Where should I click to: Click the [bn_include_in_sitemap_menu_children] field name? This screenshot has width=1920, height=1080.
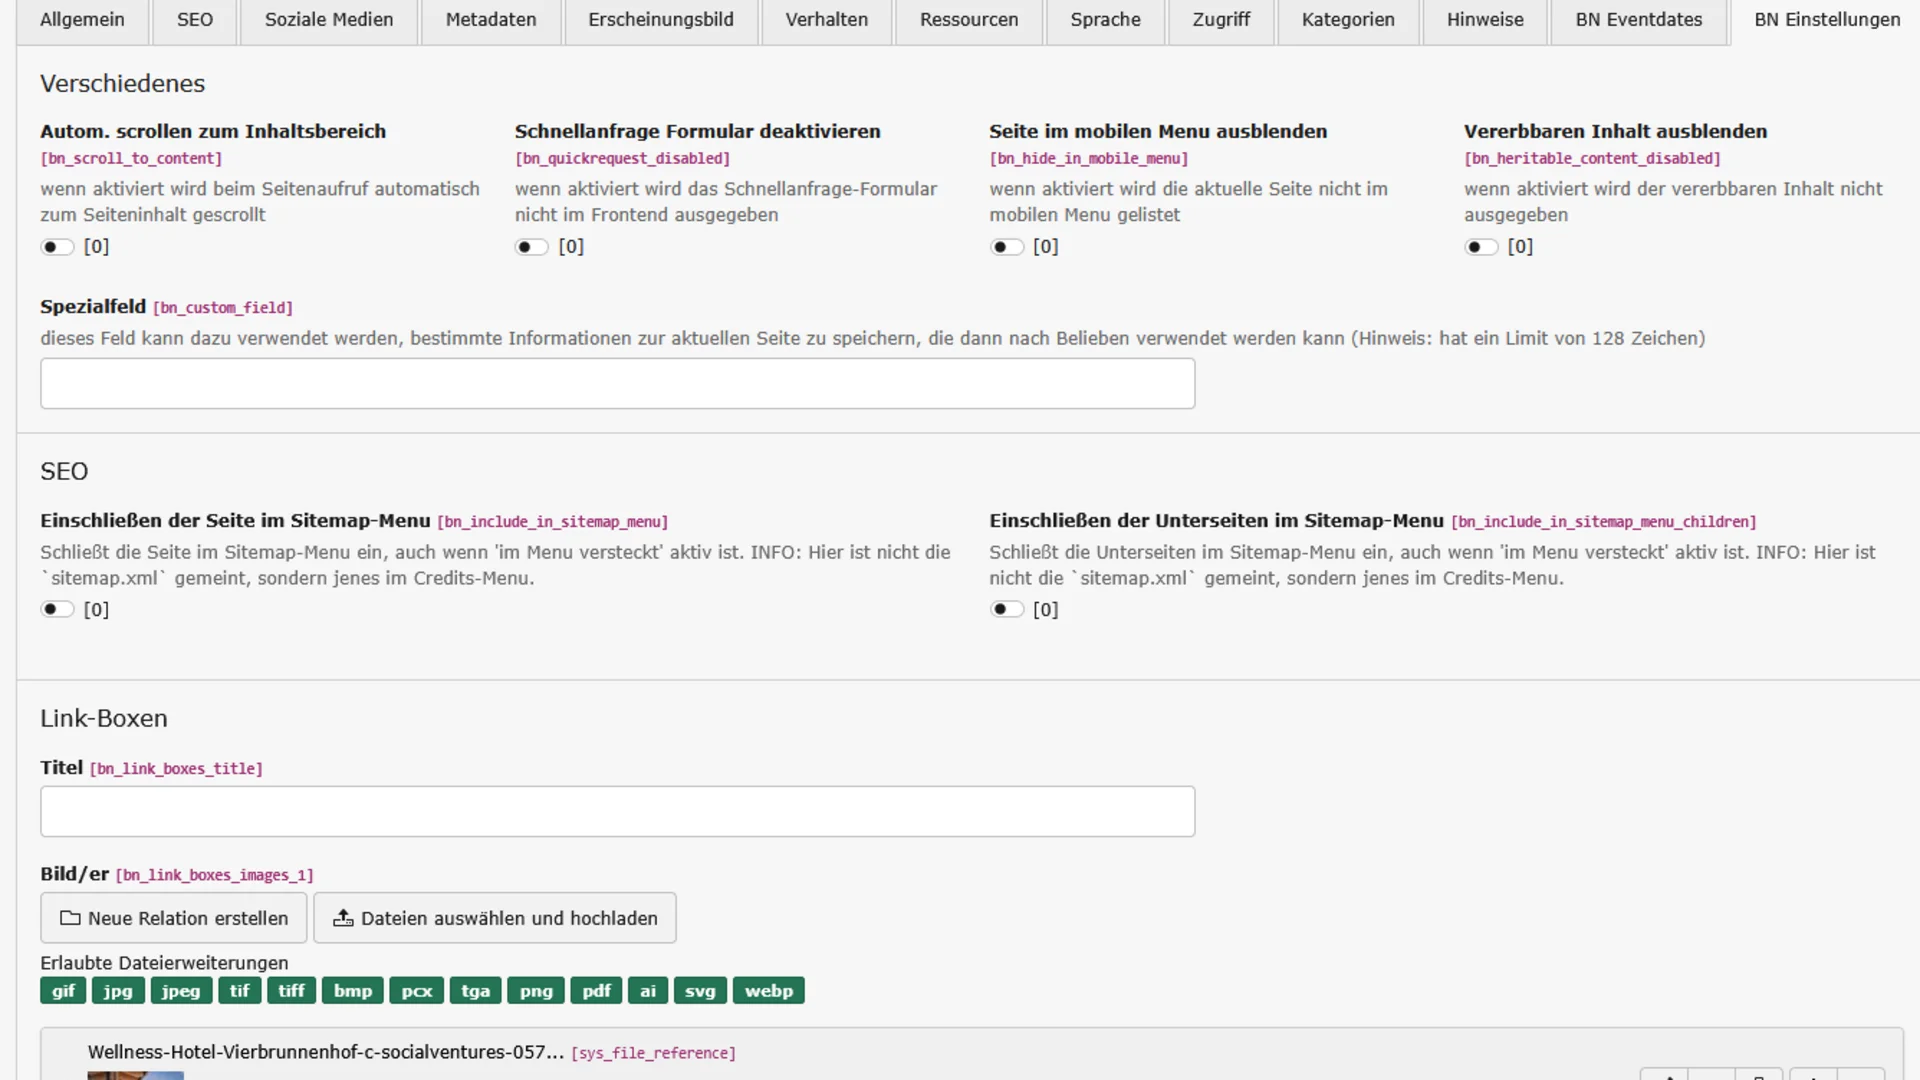[1604, 522]
